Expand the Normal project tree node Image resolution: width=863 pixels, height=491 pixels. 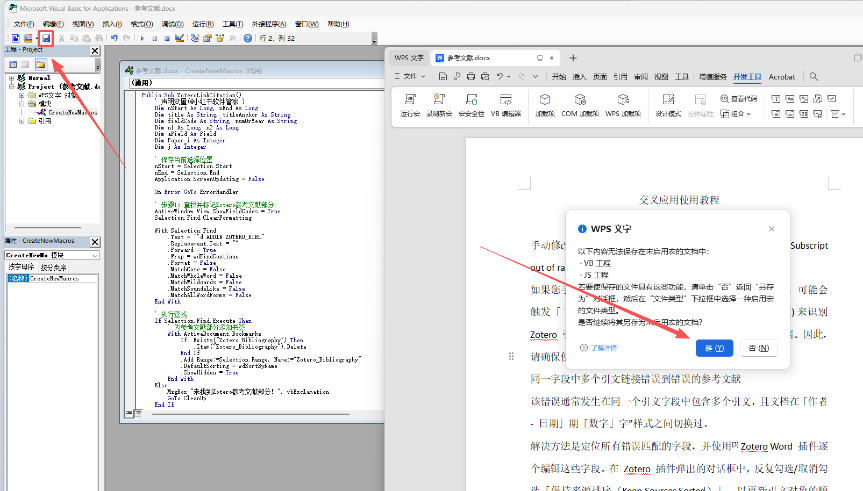[x=9, y=77]
